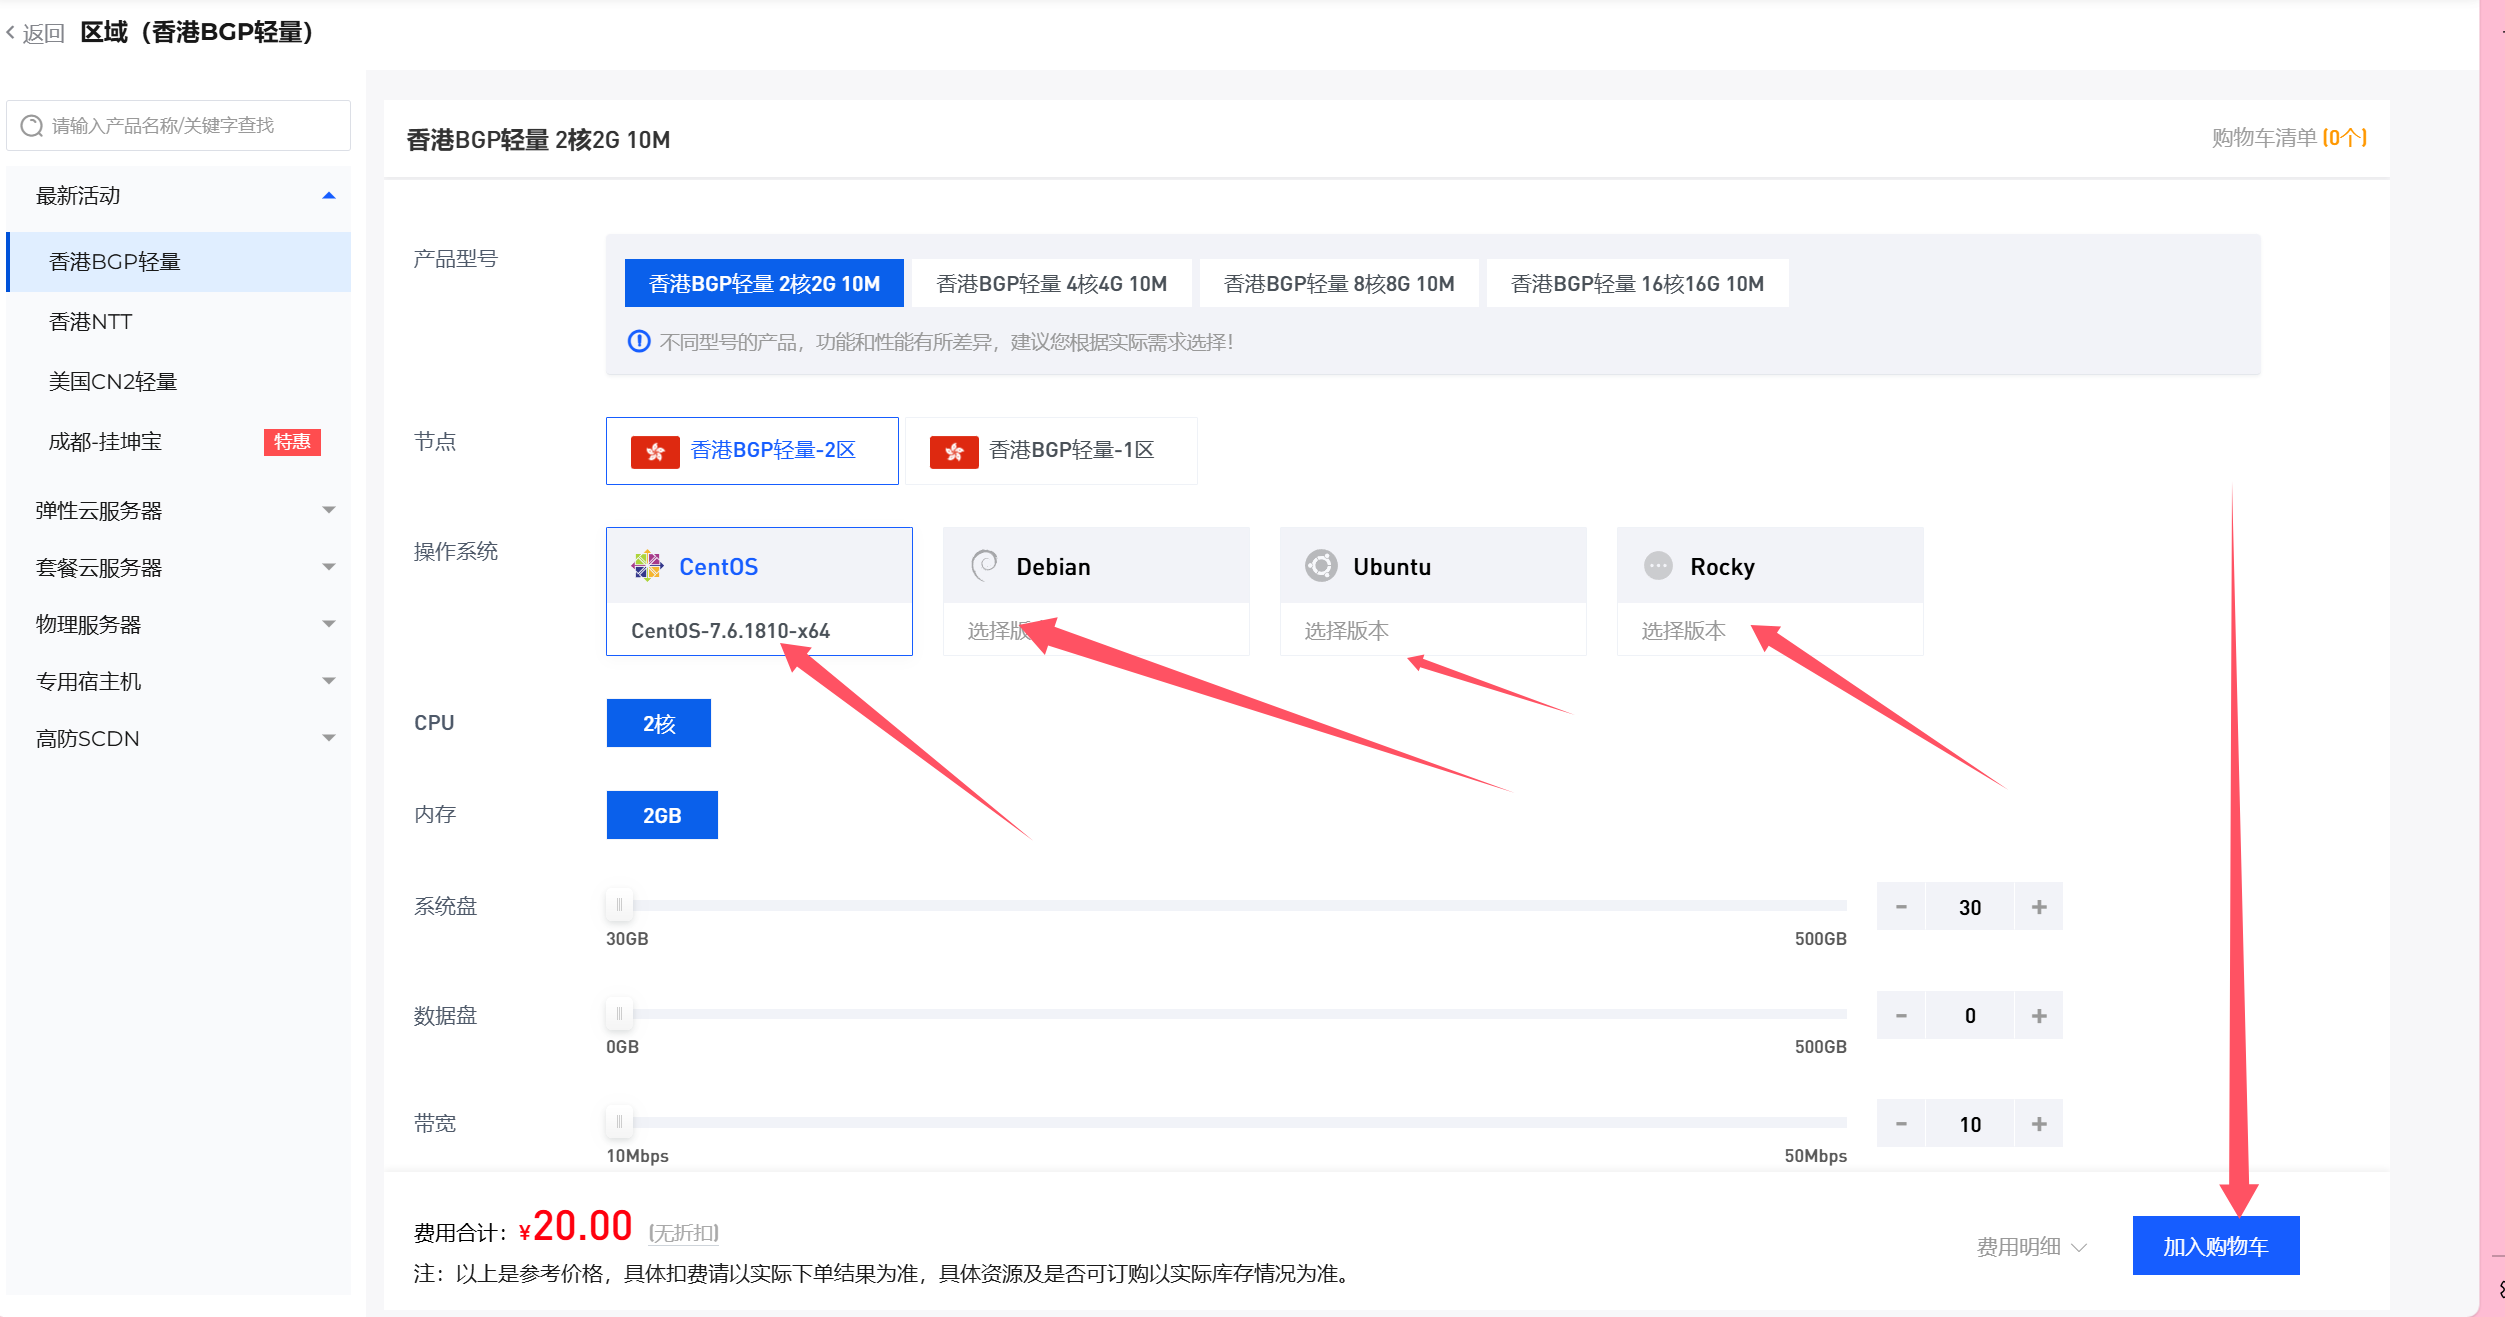The width and height of the screenshot is (2505, 1317).
Task: Click the 系统盘 value field 30
Action: tap(1970, 907)
